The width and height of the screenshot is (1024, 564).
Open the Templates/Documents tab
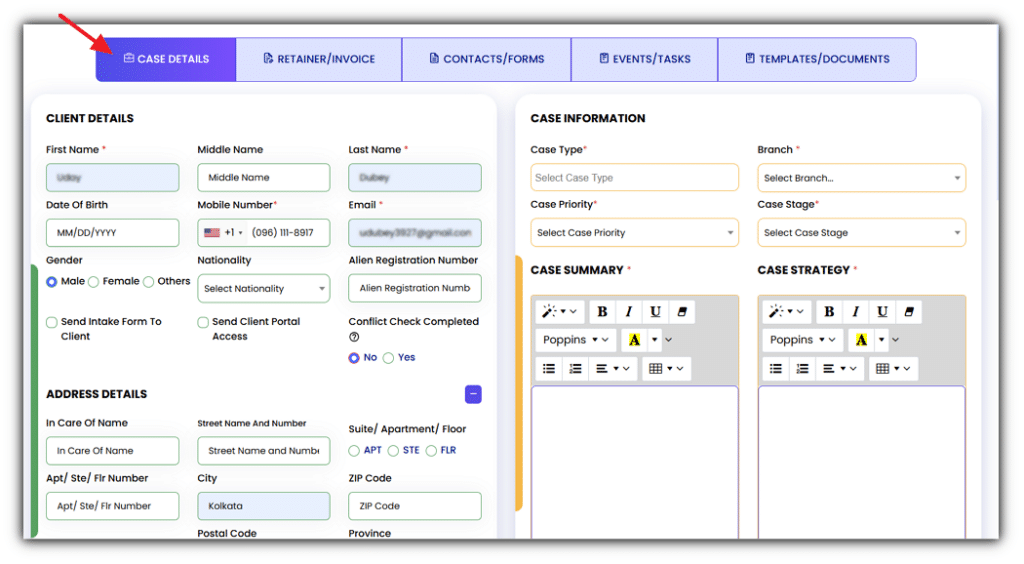(817, 59)
